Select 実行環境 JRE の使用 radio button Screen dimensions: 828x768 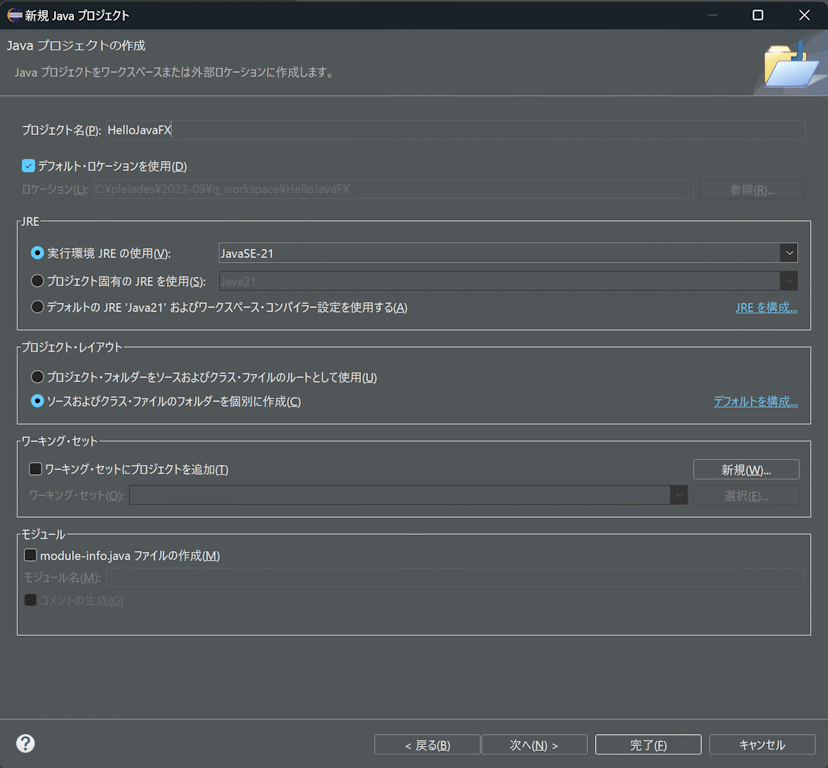[x=35, y=253]
